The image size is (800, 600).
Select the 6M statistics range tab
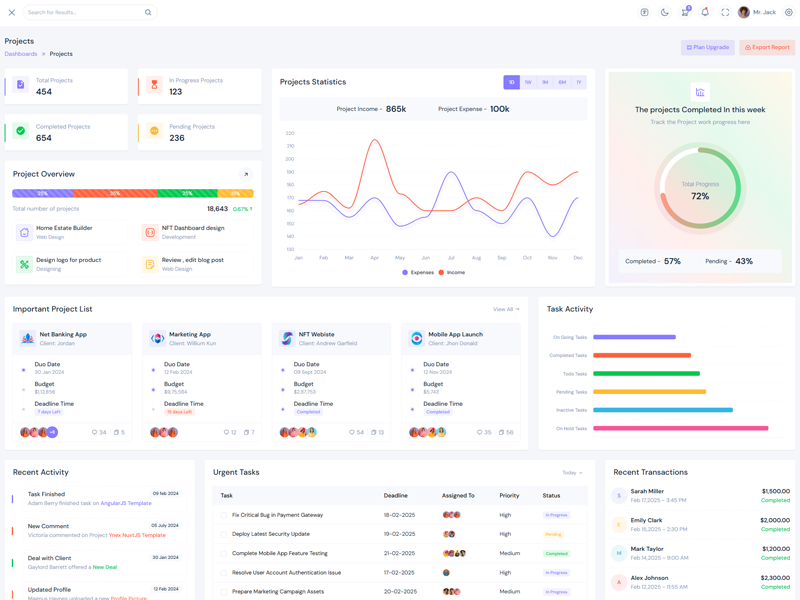tap(562, 83)
